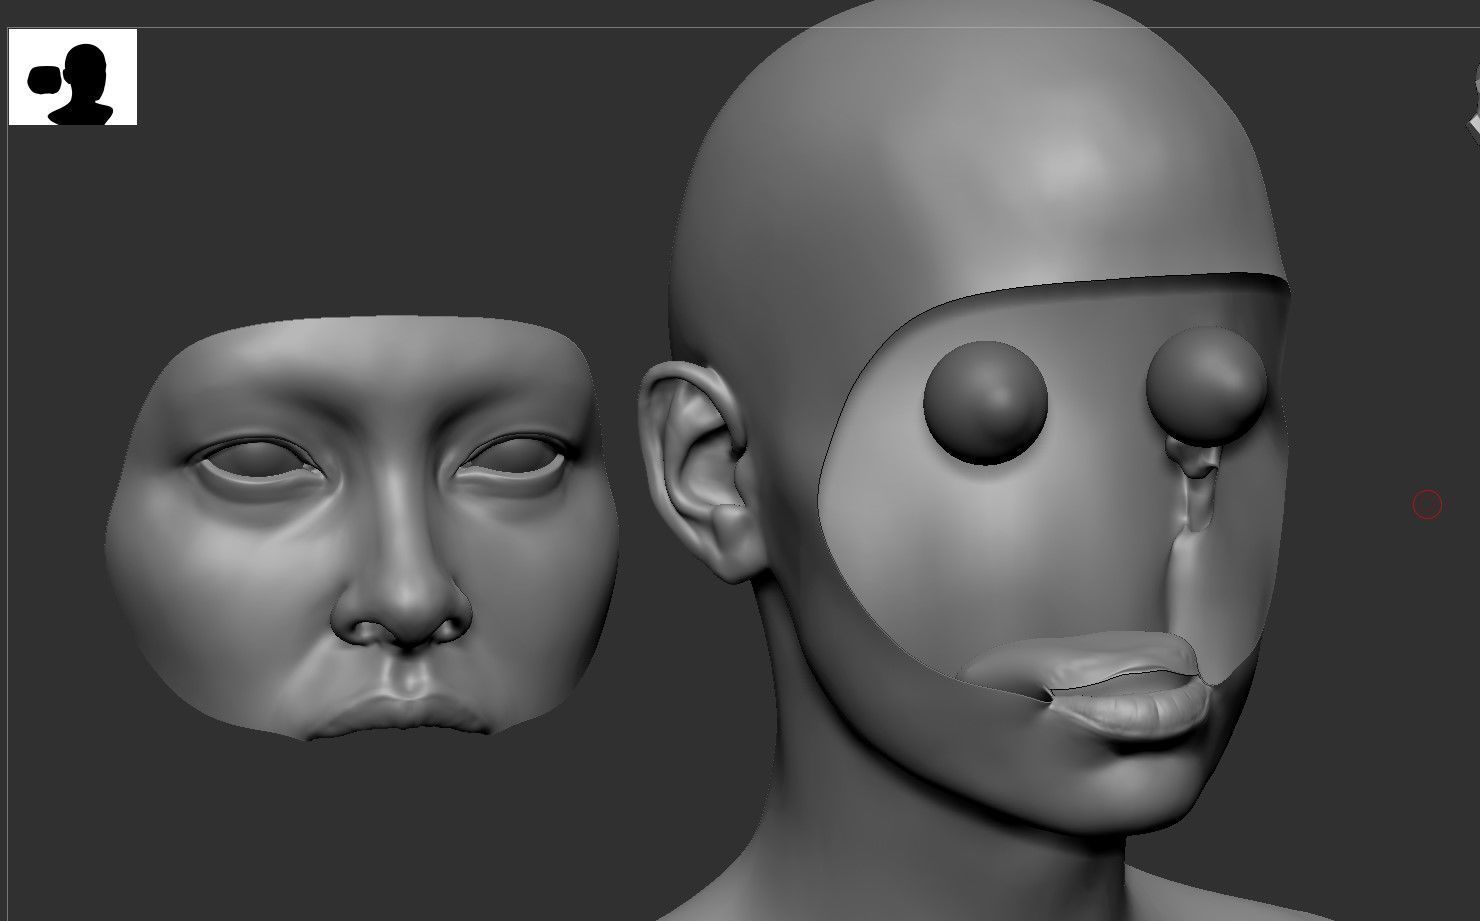Click the left eyeball sphere on head model
This screenshot has height=921, width=1480.
coord(985,402)
